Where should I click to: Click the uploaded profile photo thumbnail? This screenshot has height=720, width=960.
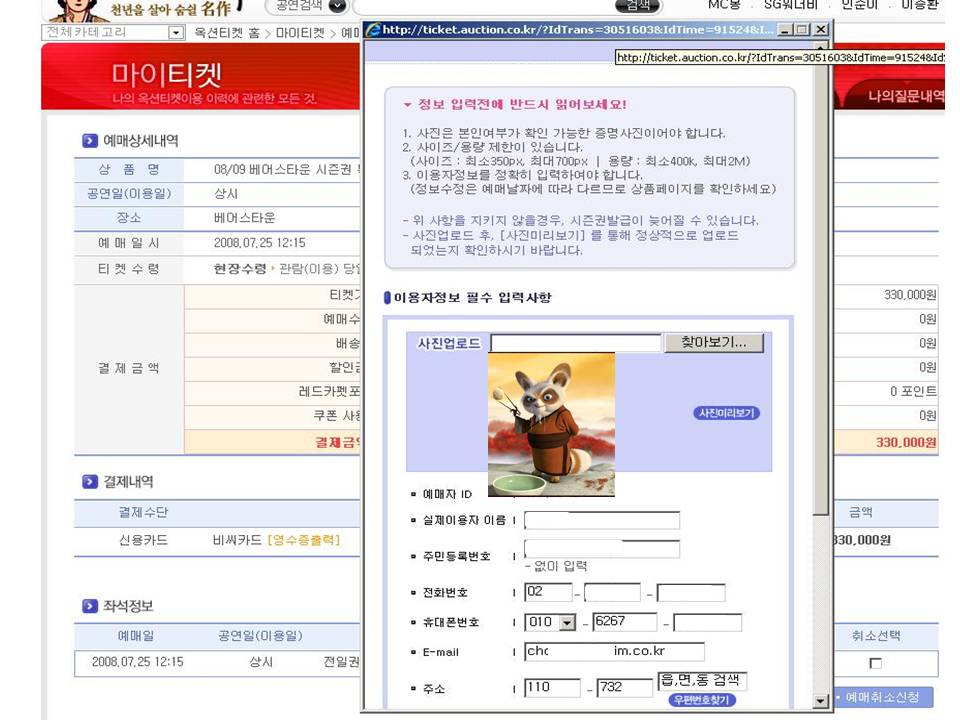(x=551, y=424)
